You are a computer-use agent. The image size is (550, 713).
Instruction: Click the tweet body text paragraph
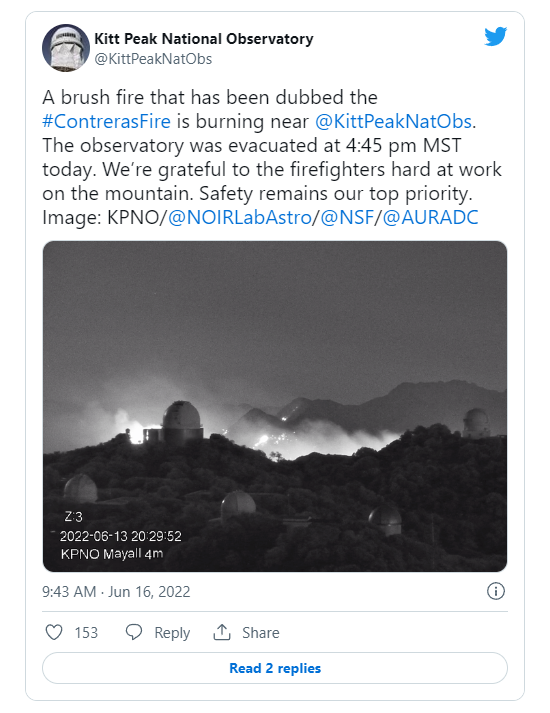pyautogui.click(x=272, y=157)
